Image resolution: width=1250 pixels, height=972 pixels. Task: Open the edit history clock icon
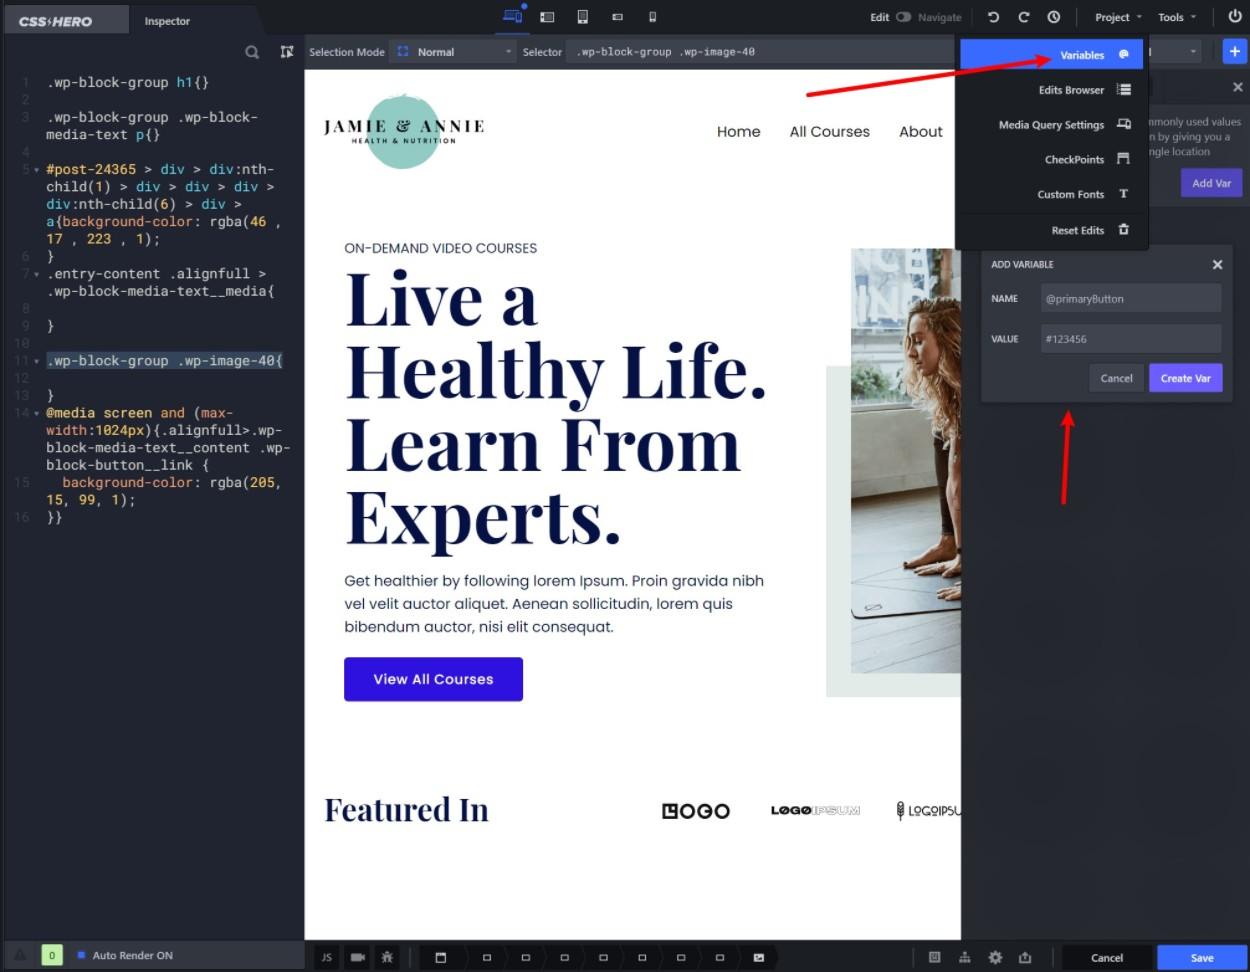(x=1054, y=17)
